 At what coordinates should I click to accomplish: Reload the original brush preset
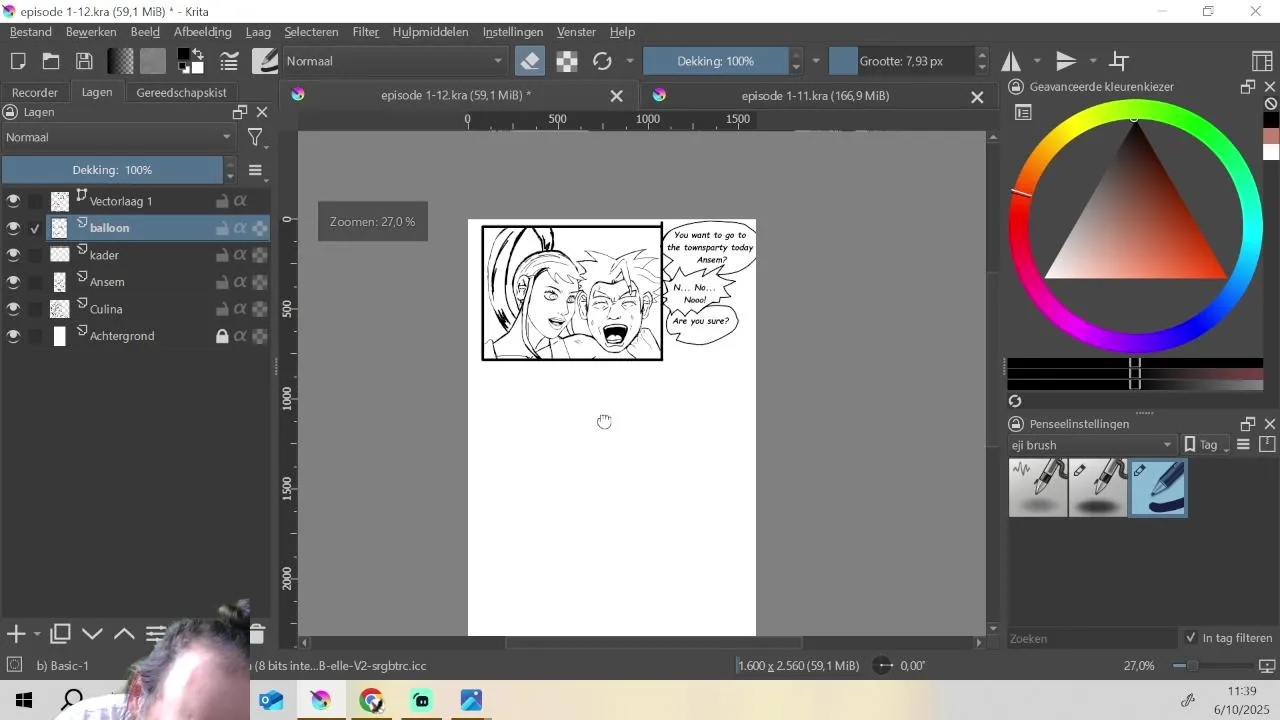pos(602,61)
